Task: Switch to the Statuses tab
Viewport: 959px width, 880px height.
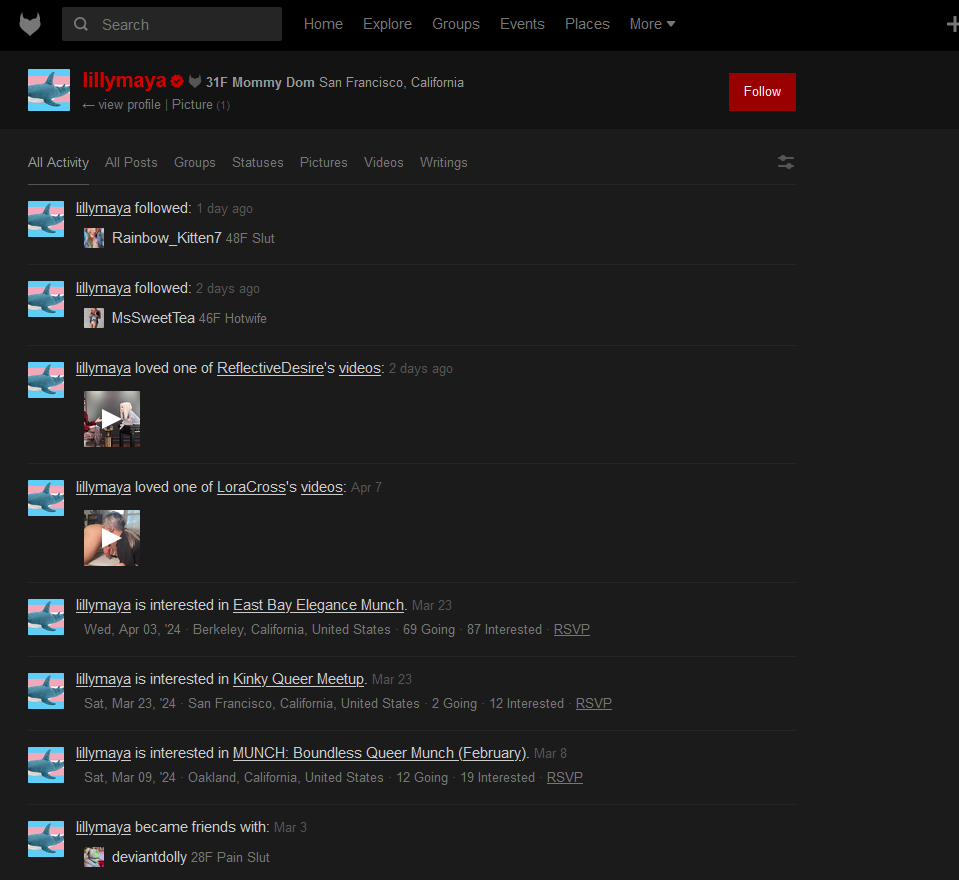Action: tap(257, 163)
